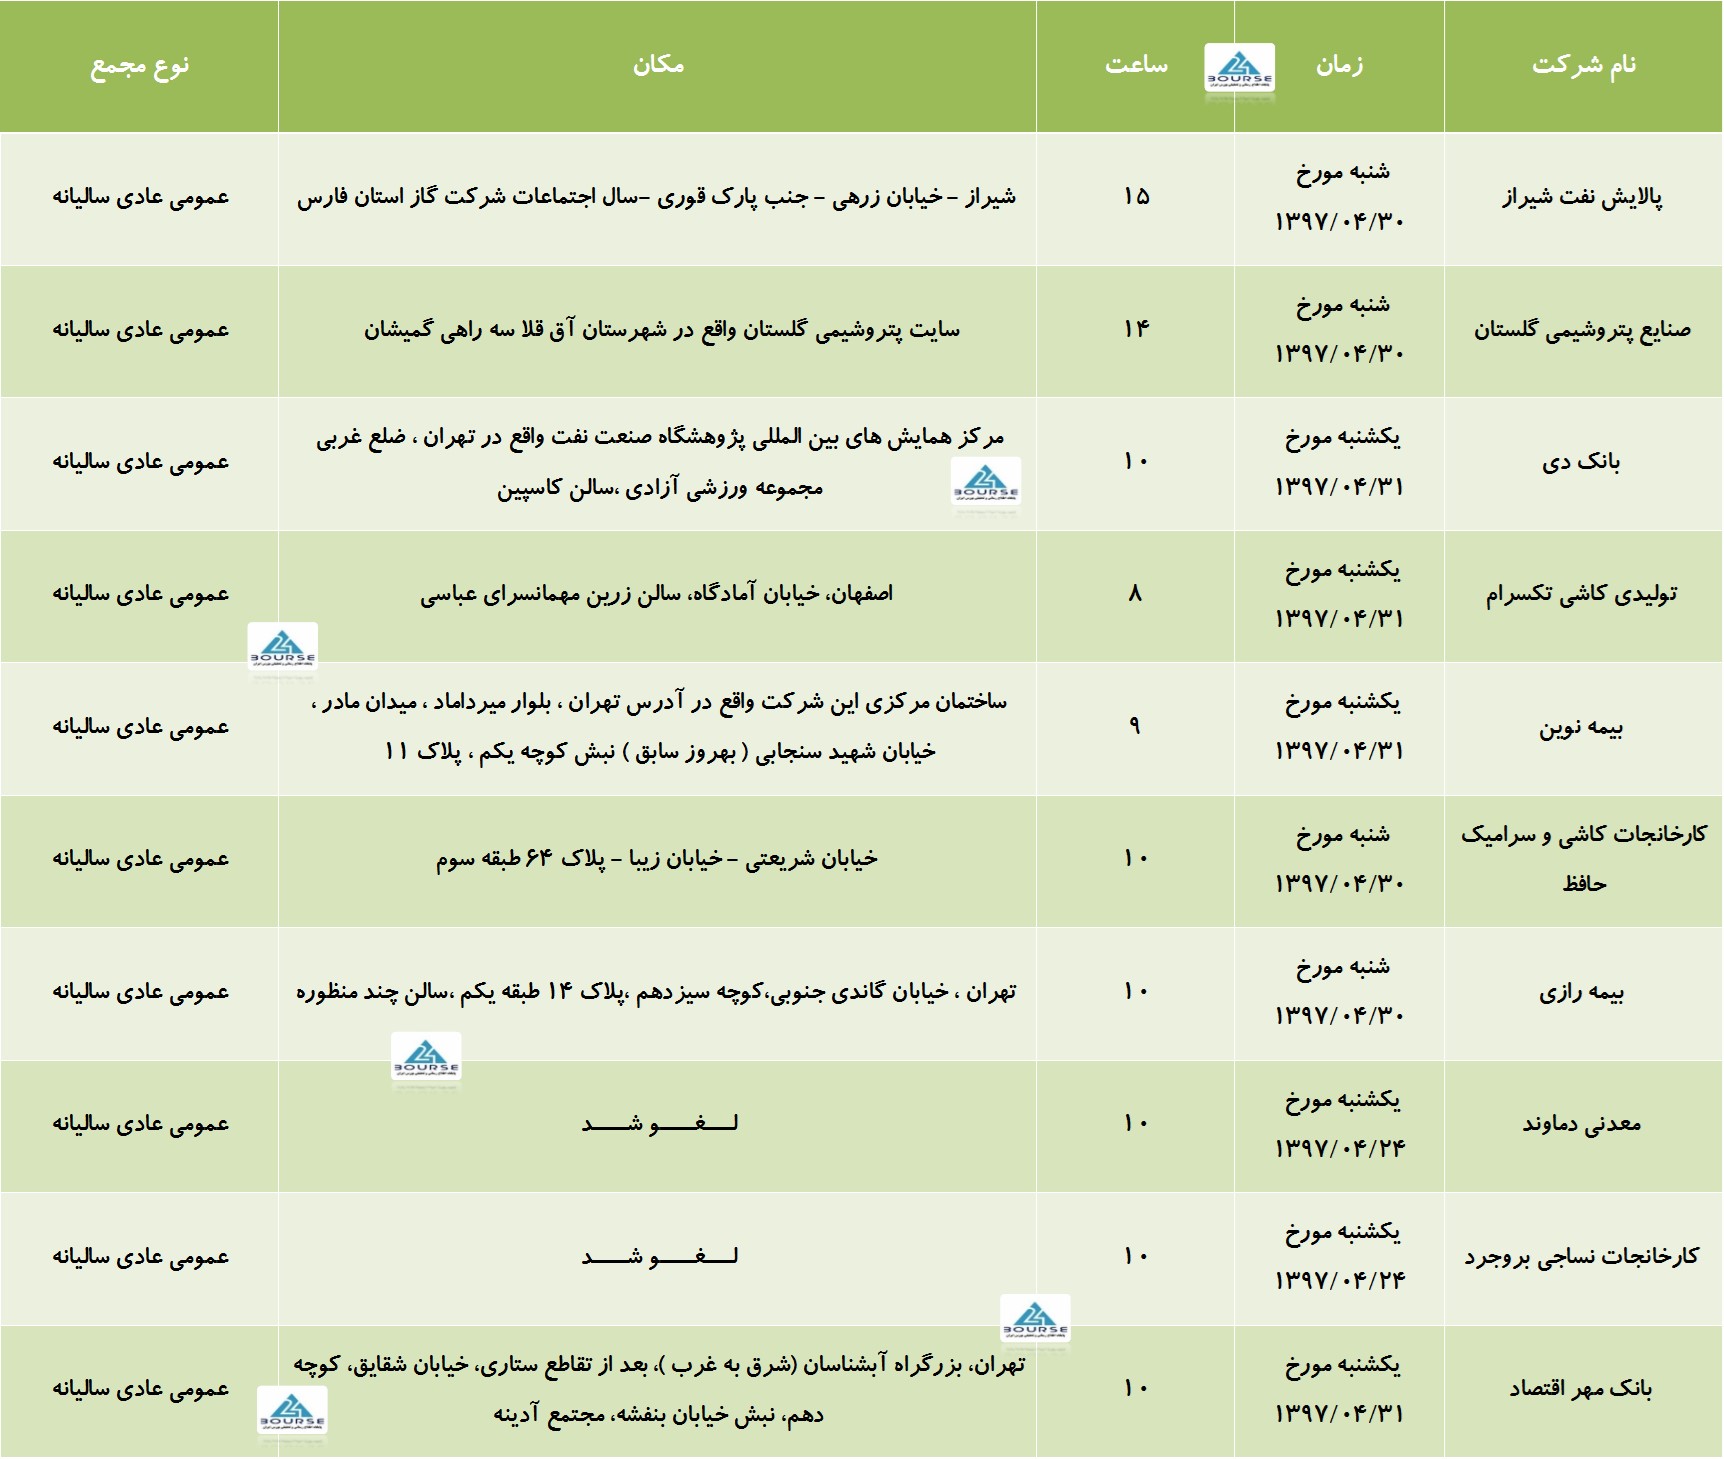This screenshot has height=1459, width=1724.
Task: Select company name 'کارخانجات نساجی بروجرد'
Action: pos(1582,1257)
